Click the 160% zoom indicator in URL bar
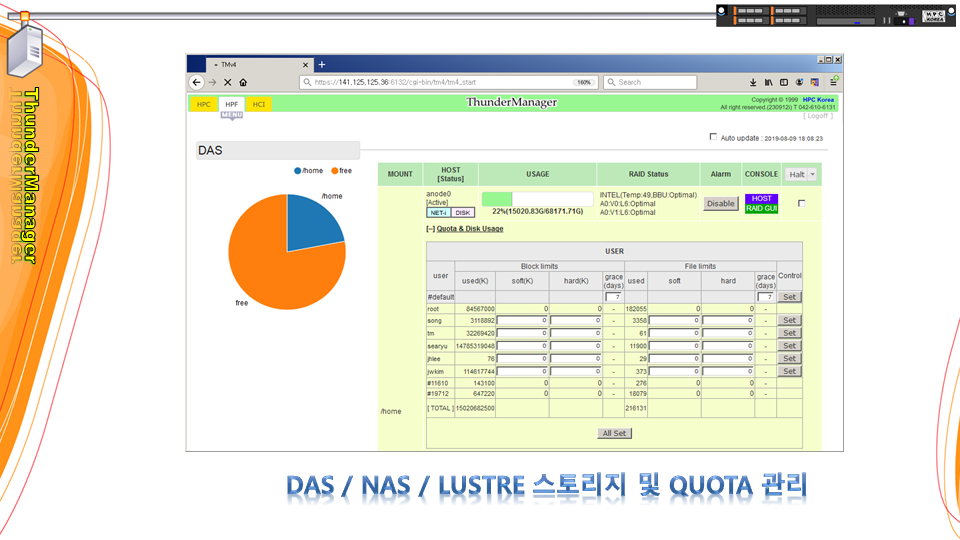This screenshot has width=960, height=540. point(584,82)
